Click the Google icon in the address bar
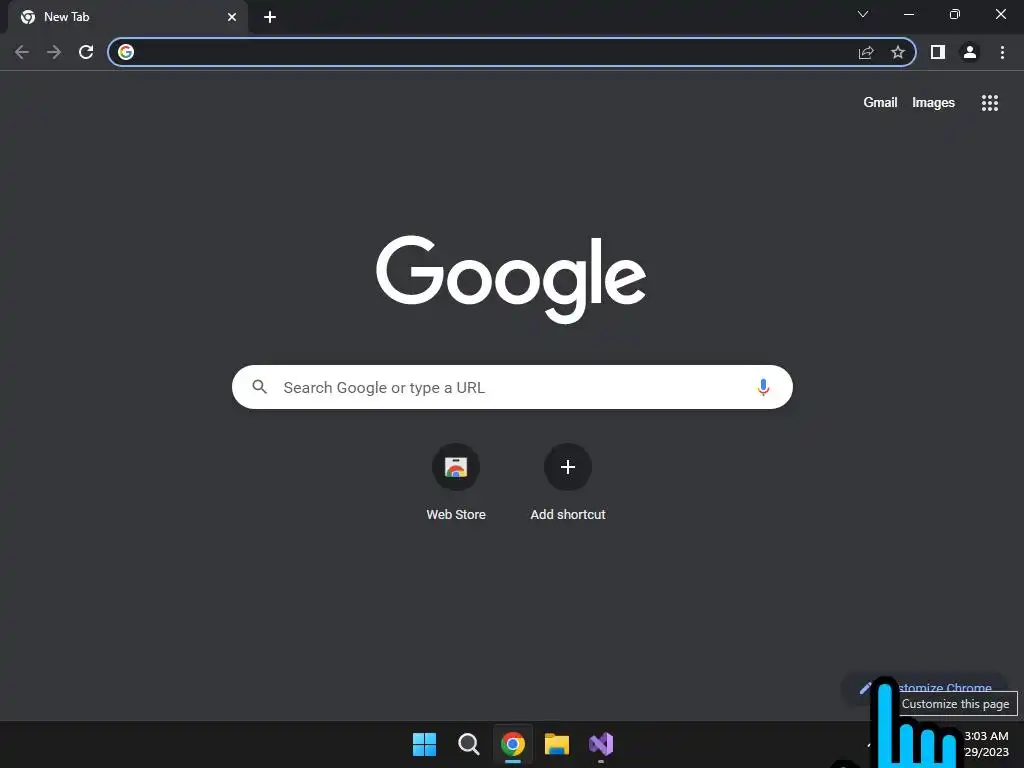 [x=126, y=52]
